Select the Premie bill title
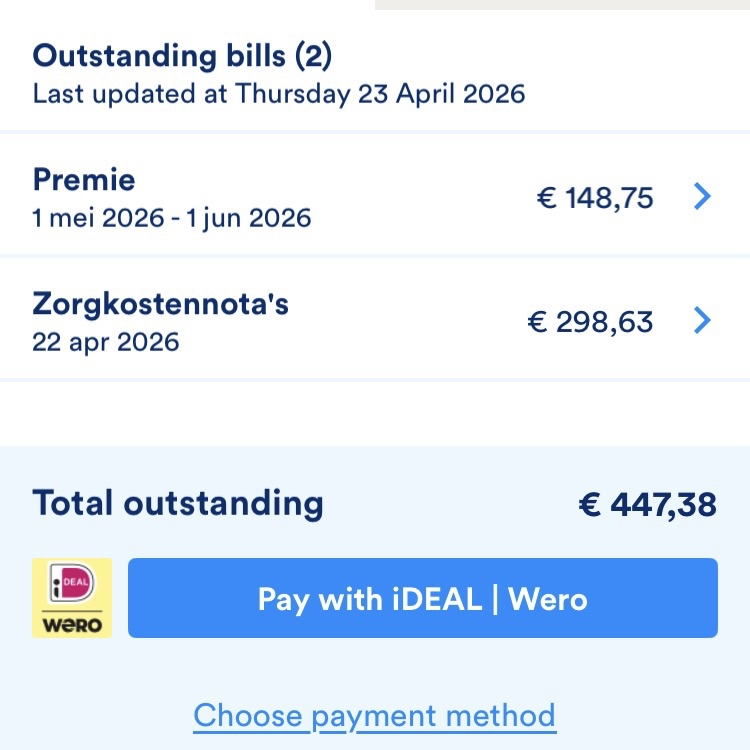 click(x=84, y=180)
